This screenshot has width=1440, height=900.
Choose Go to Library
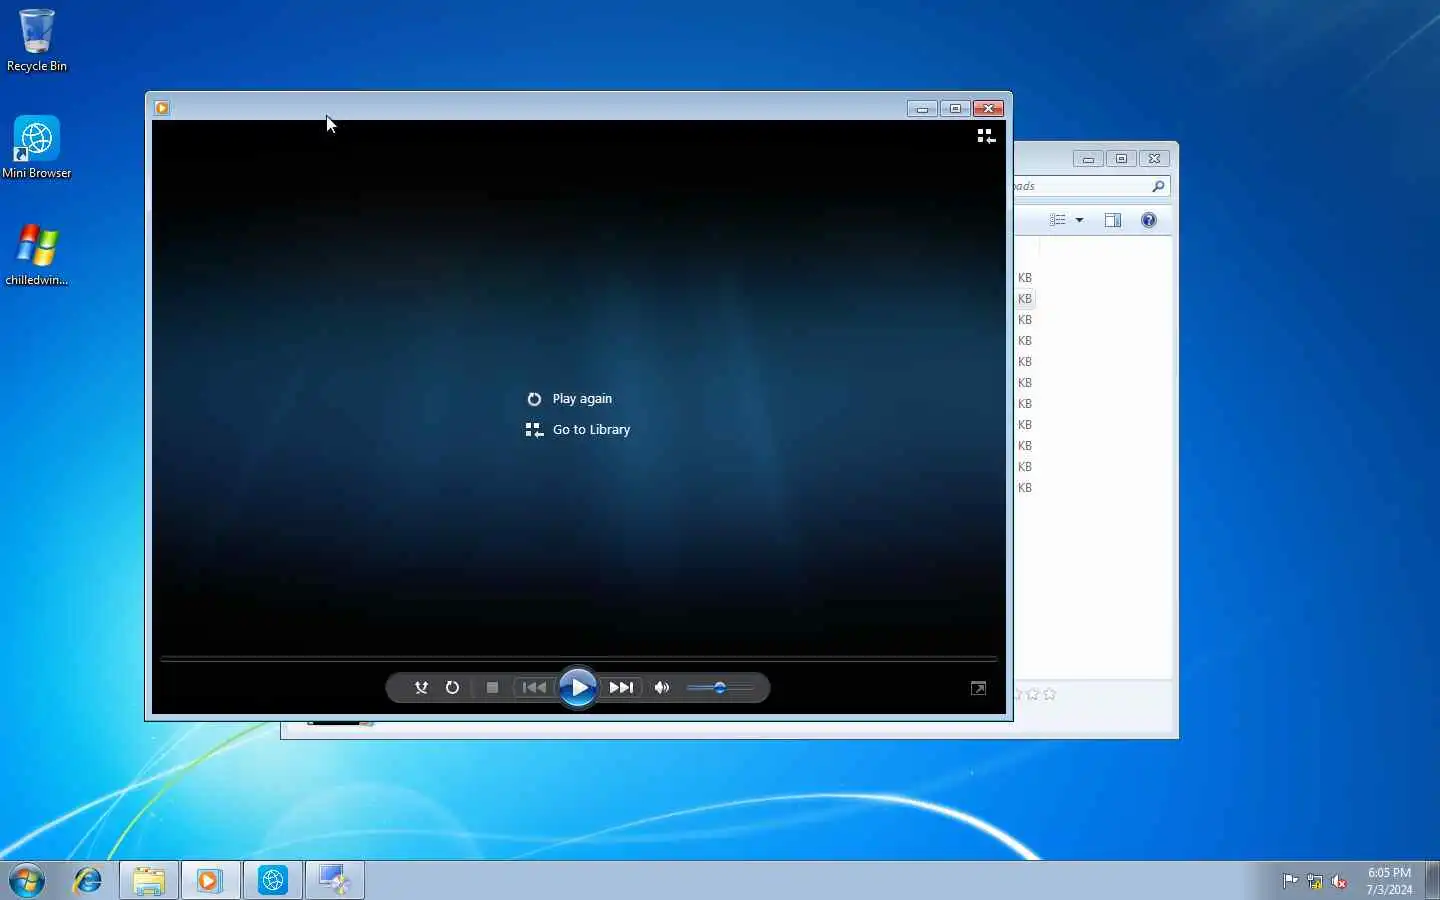[x=578, y=430]
